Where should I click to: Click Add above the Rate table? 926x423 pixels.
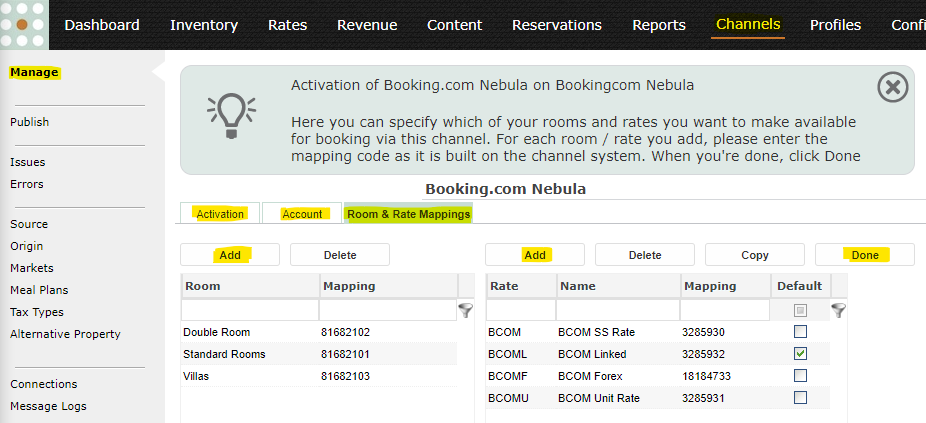[534, 255]
